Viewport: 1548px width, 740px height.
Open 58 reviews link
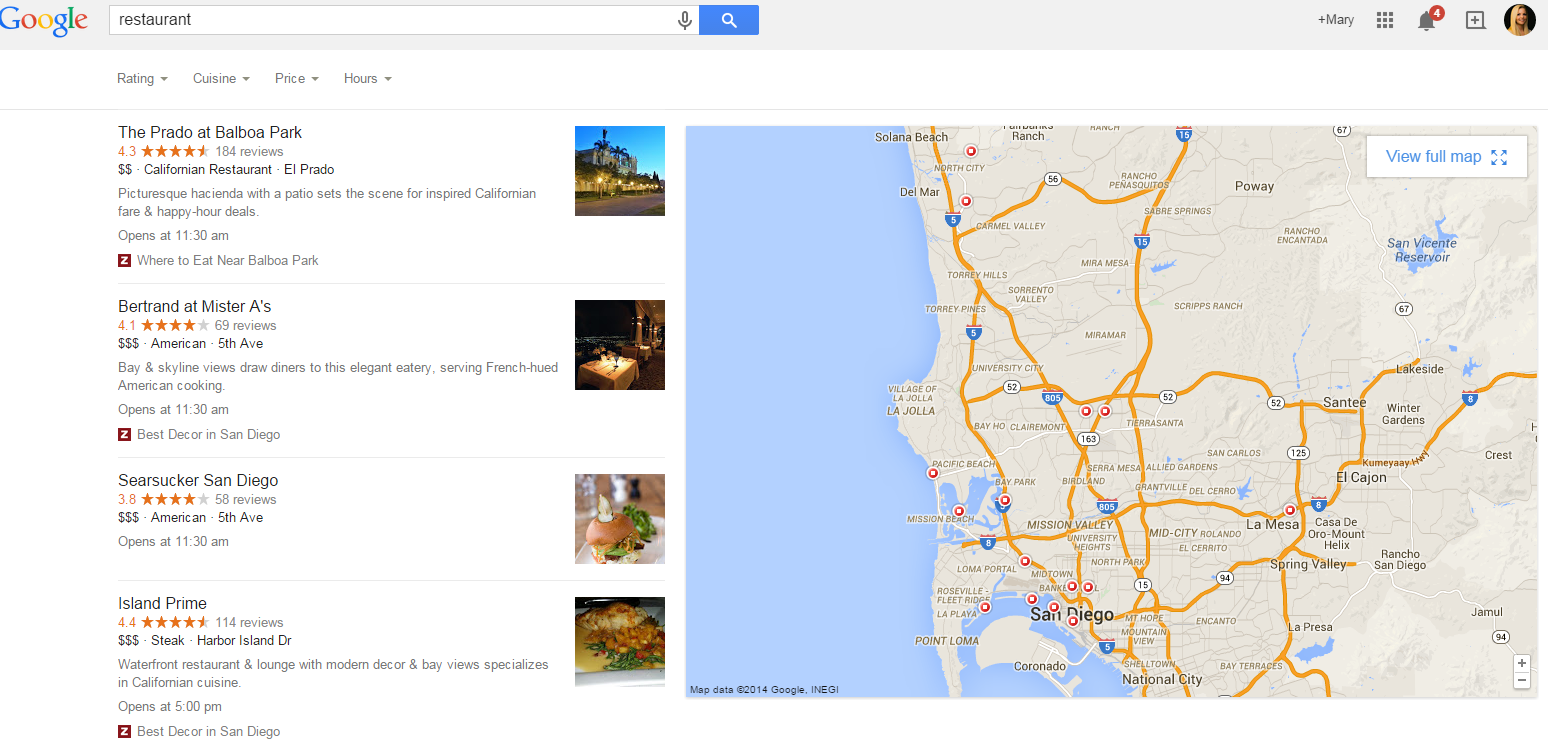(x=246, y=499)
